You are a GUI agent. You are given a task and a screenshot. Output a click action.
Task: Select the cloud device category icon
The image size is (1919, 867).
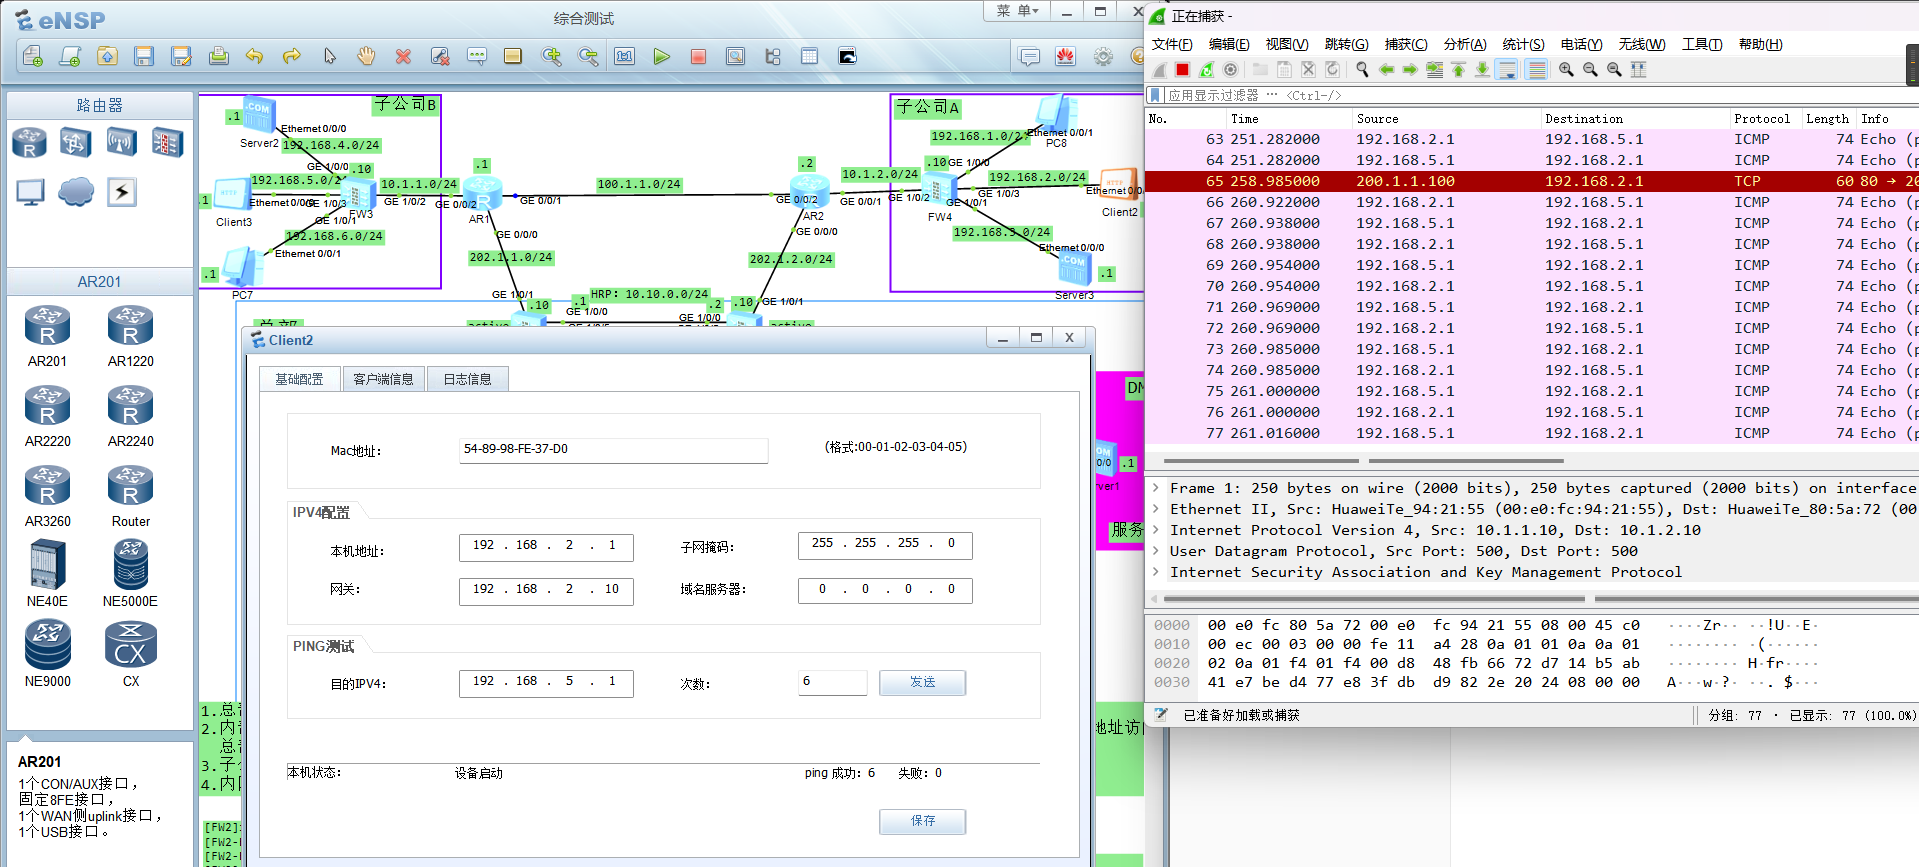76,191
